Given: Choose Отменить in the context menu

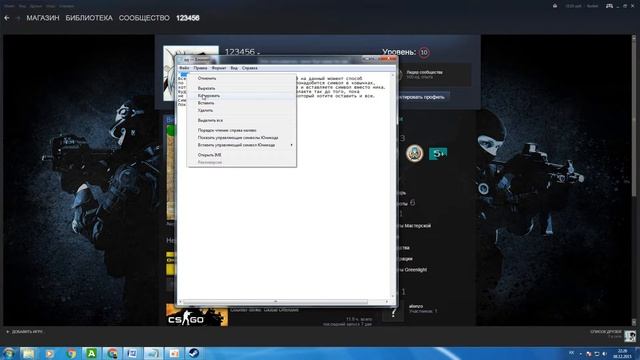Looking at the screenshot, I should pos(242,78).
